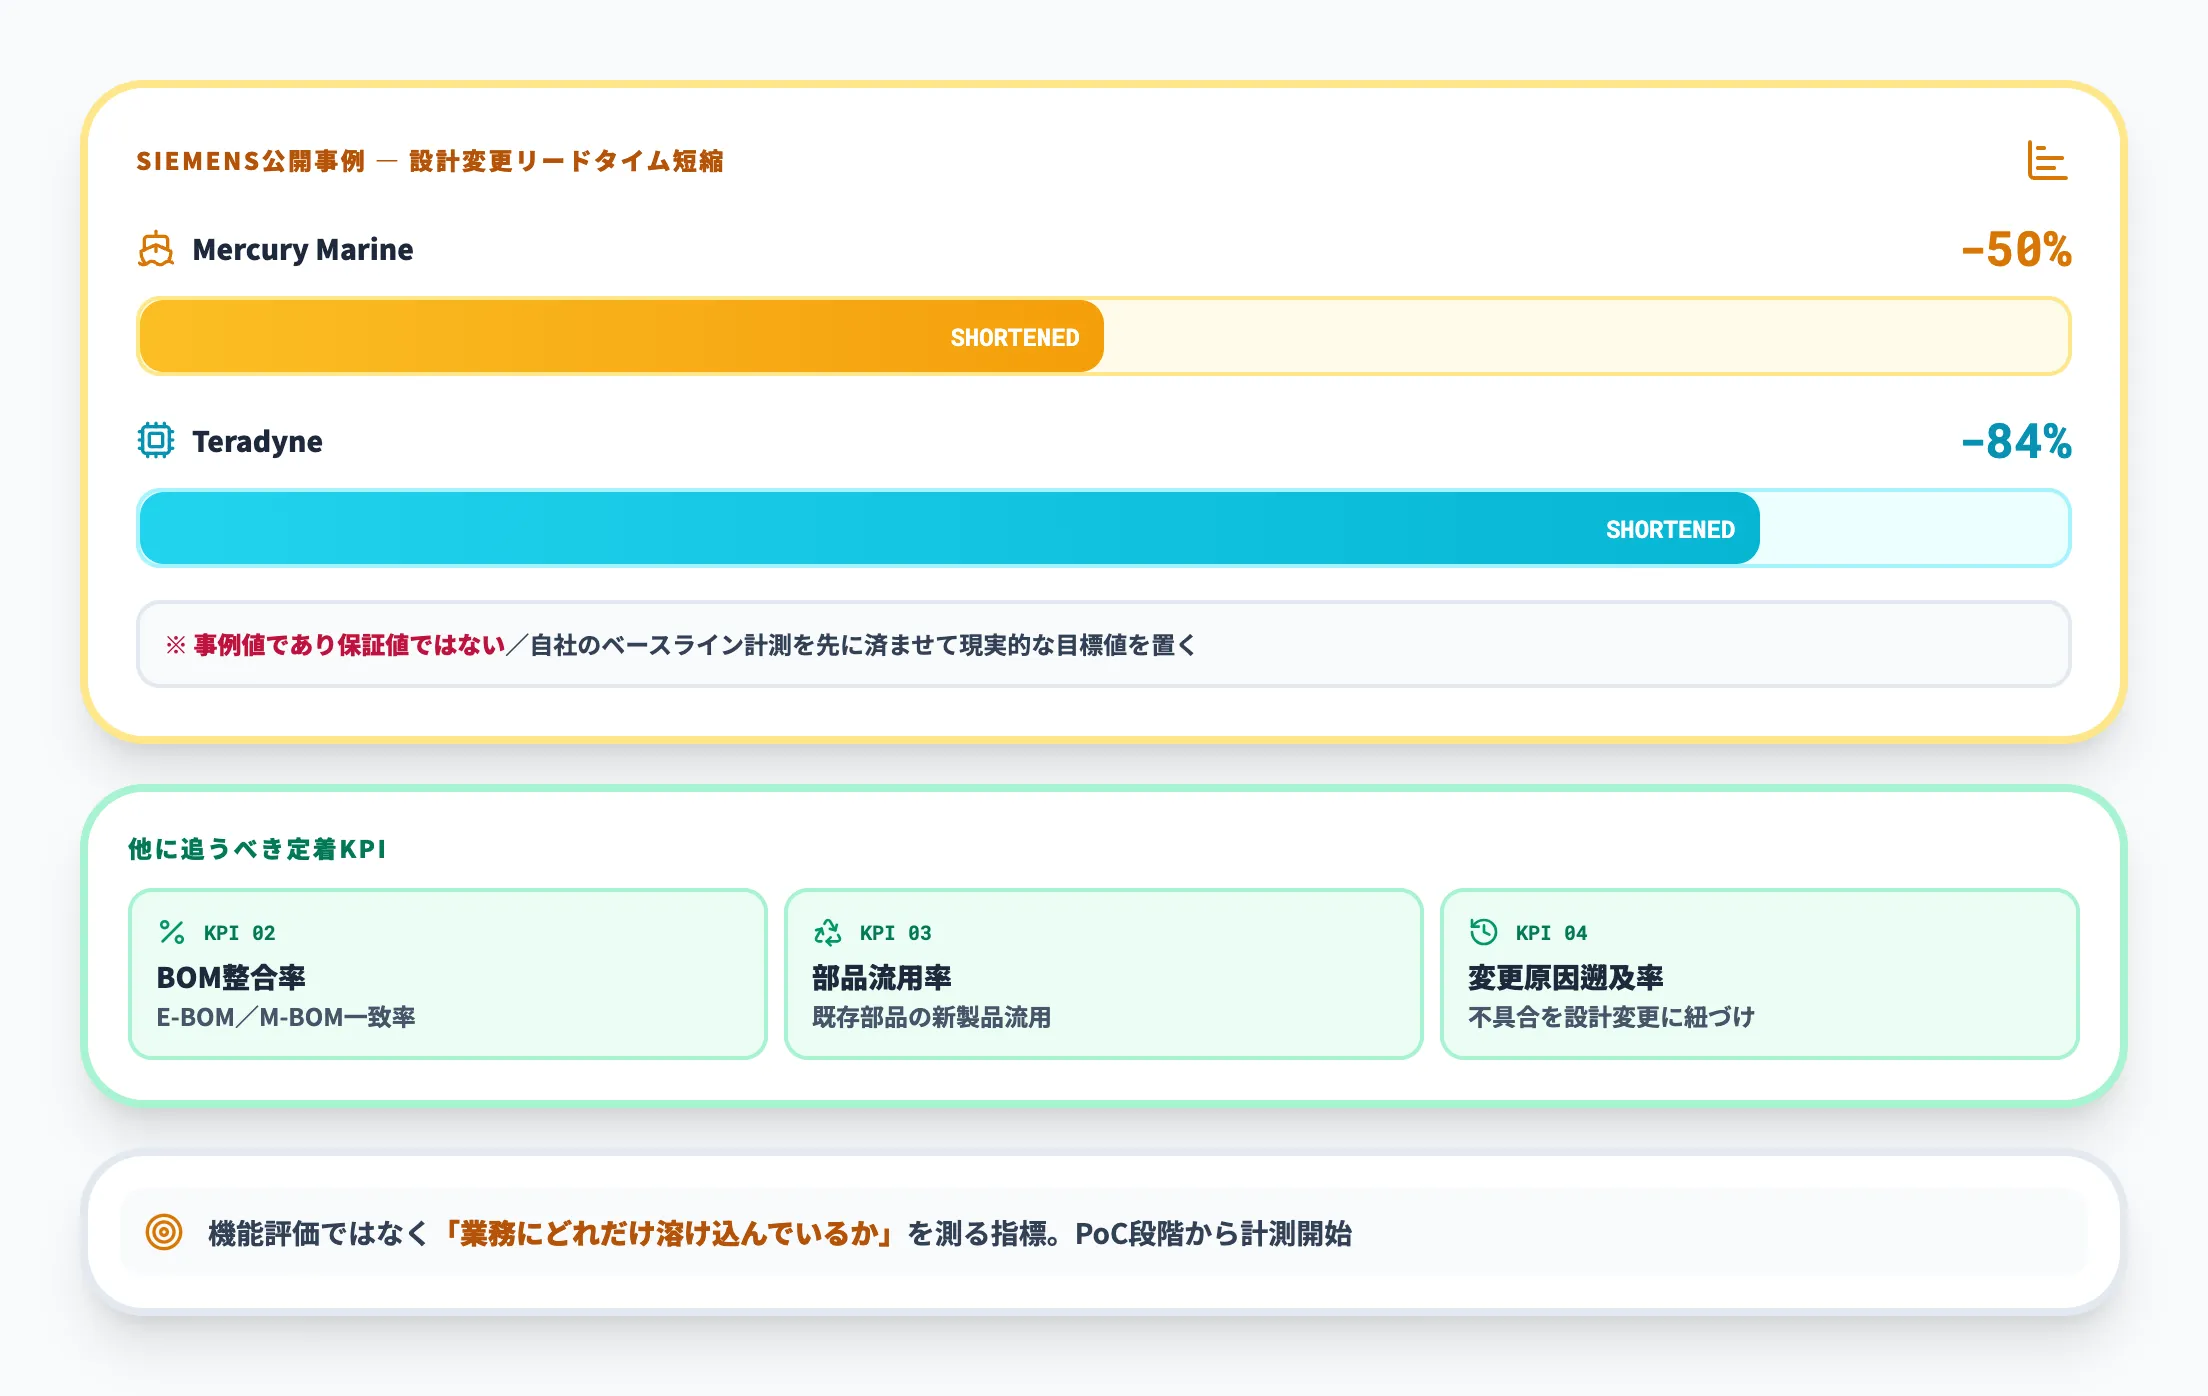Viewport: 2208px width, 1396px height.
Task: Click the chip icon beside Teradyne
Action: tap(156, 440)
